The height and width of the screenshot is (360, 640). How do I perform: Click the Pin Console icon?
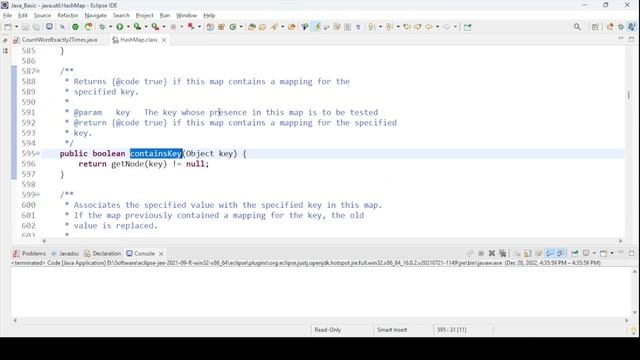(575, 253)
